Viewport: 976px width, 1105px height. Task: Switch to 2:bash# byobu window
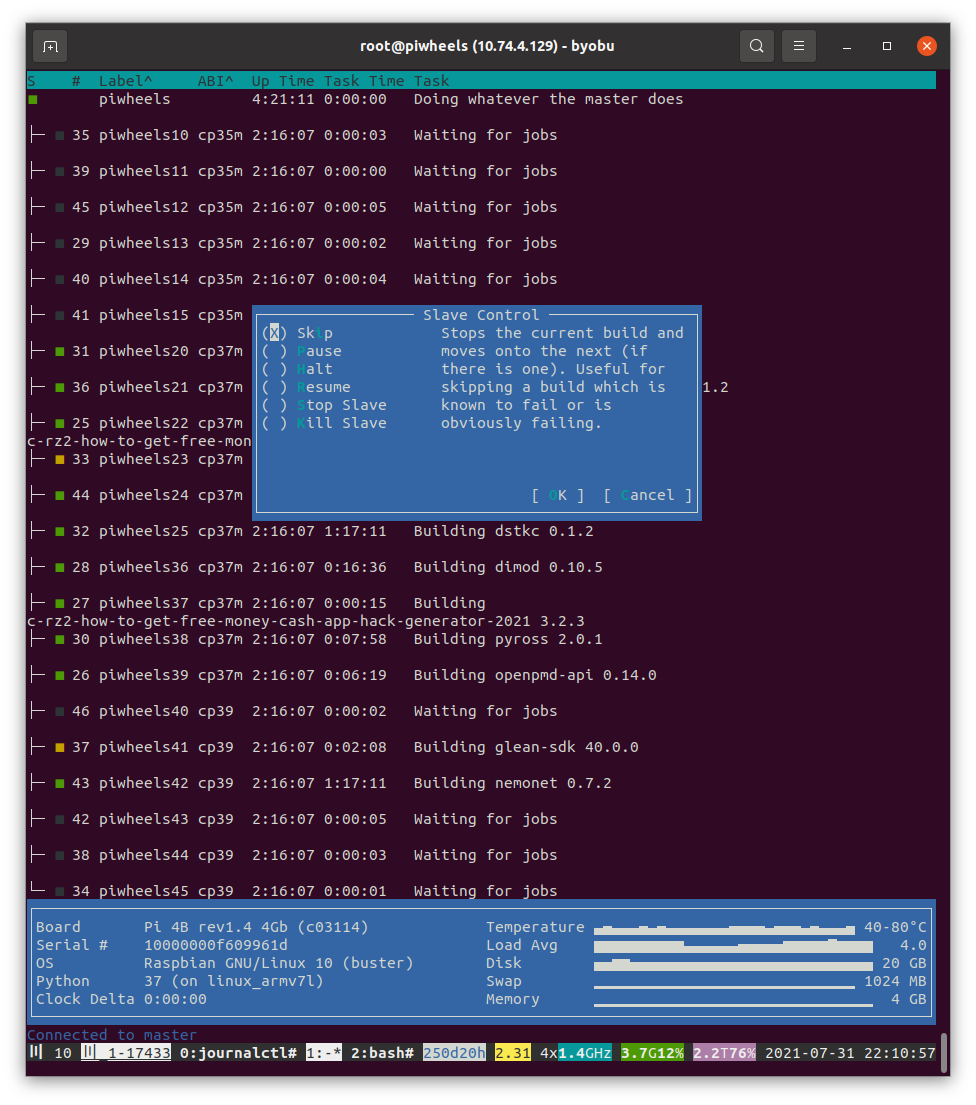point(383,1053)
